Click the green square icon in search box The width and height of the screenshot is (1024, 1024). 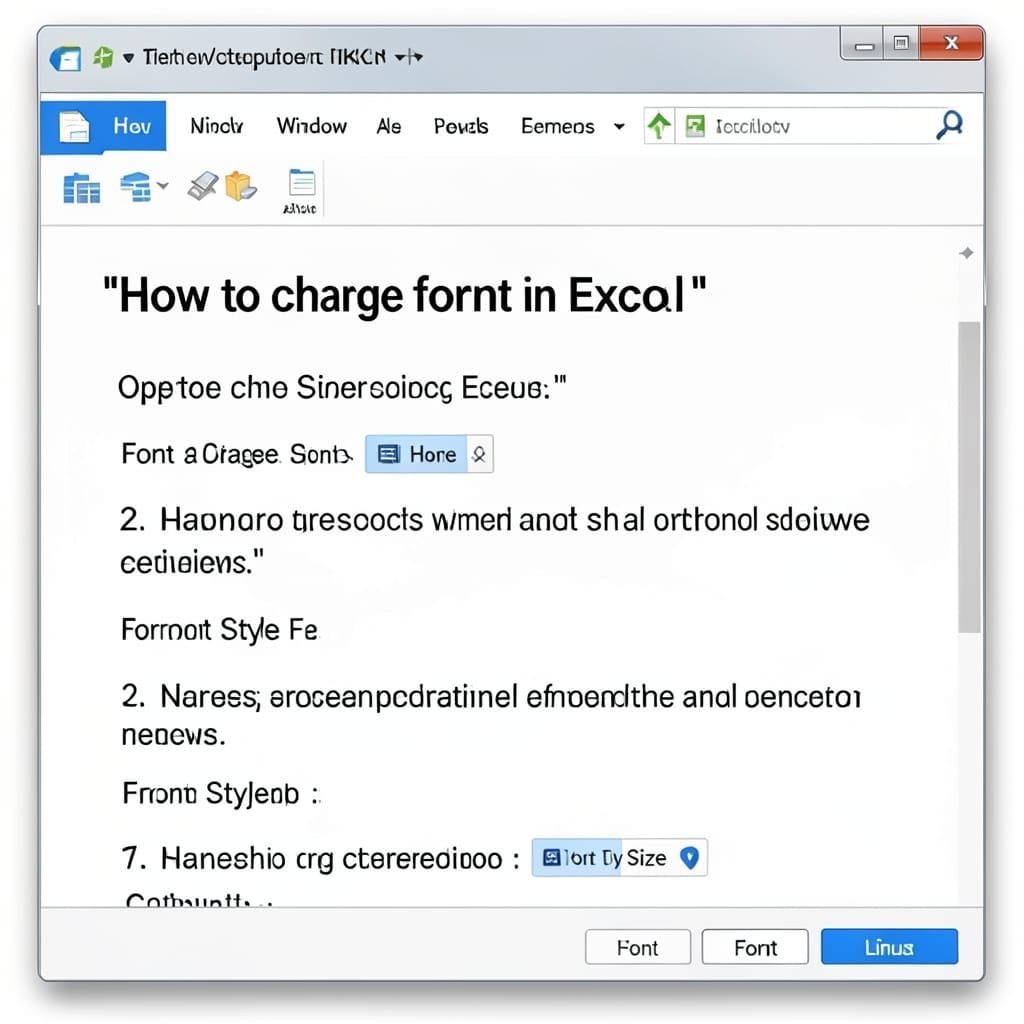point(695,125)
